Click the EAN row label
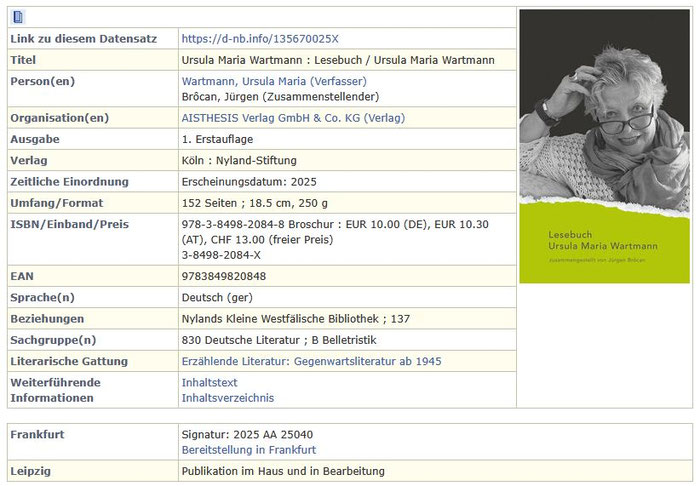This screenshot has width=700, height=486. tap(22, 276)
